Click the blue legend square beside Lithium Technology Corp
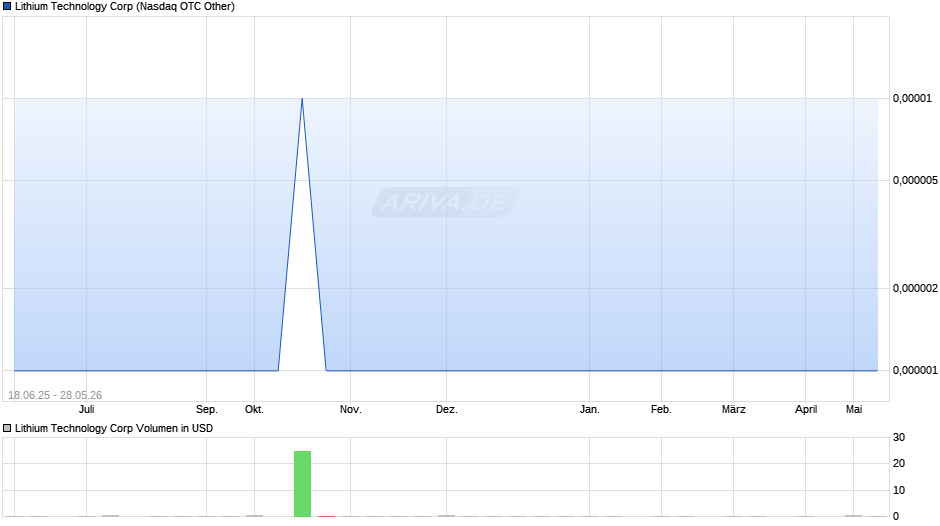Viewport: 940px width, 526px height. click(x=7, y=7)
